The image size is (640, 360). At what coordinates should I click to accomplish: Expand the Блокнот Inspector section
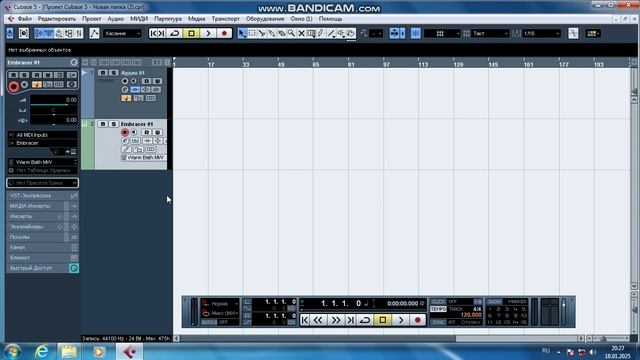click(42, 258)
